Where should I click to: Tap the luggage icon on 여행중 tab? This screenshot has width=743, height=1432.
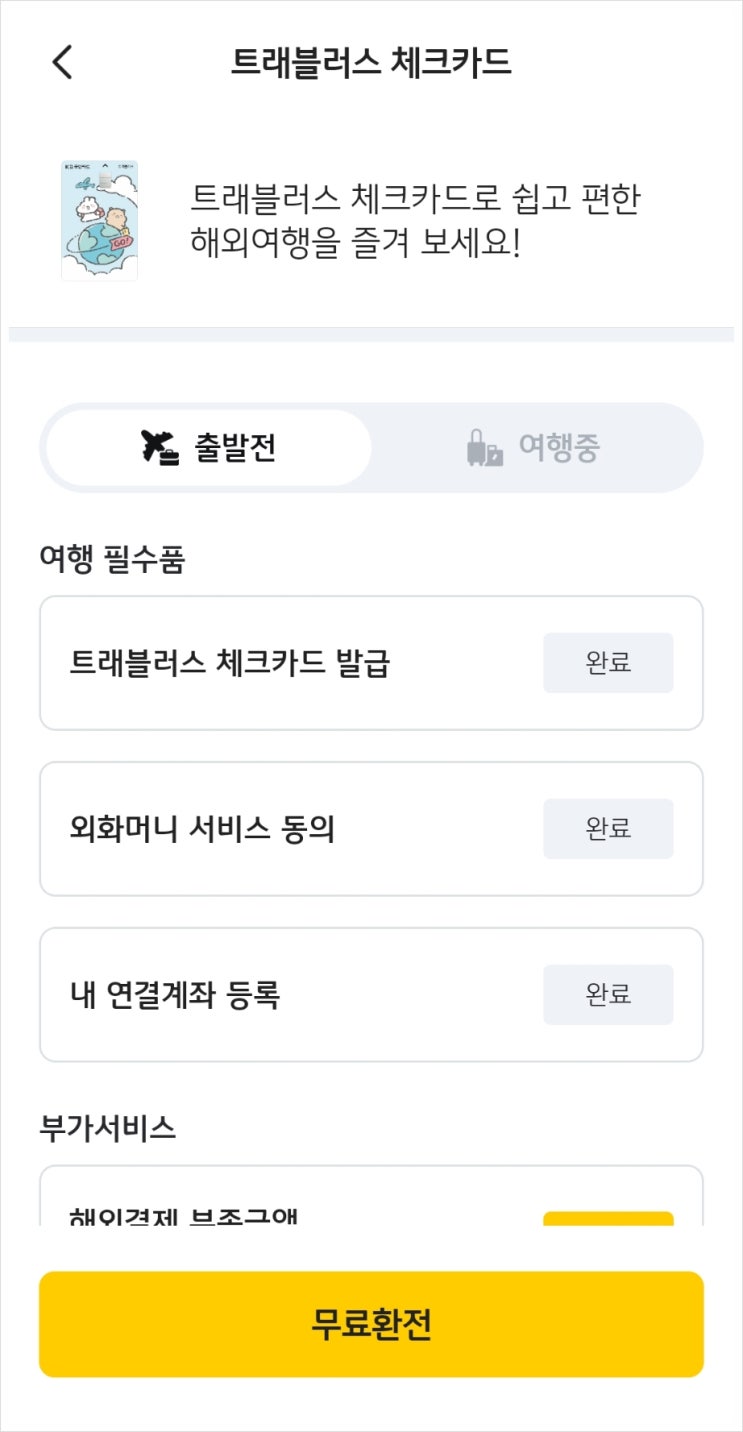coord(485,448)
